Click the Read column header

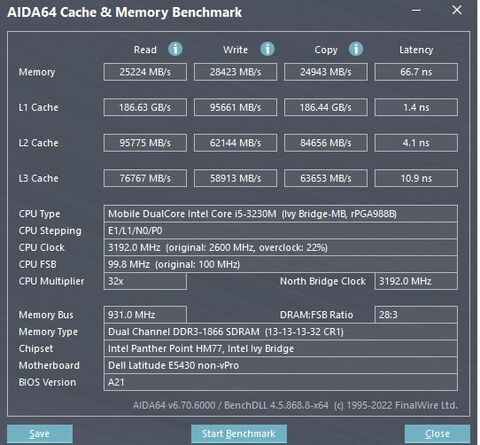click(x=145, y=50)
